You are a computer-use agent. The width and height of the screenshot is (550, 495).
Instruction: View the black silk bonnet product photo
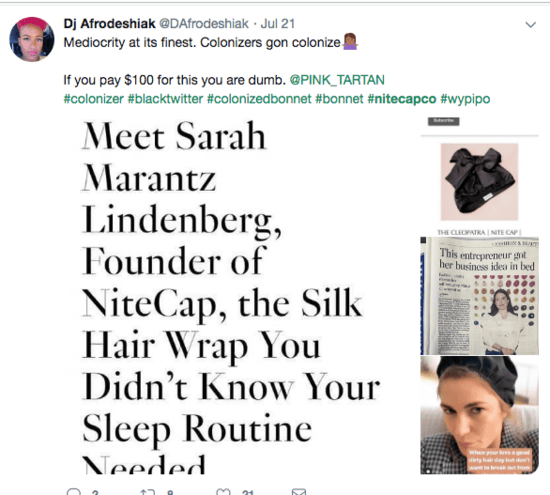tap(479, 182)
